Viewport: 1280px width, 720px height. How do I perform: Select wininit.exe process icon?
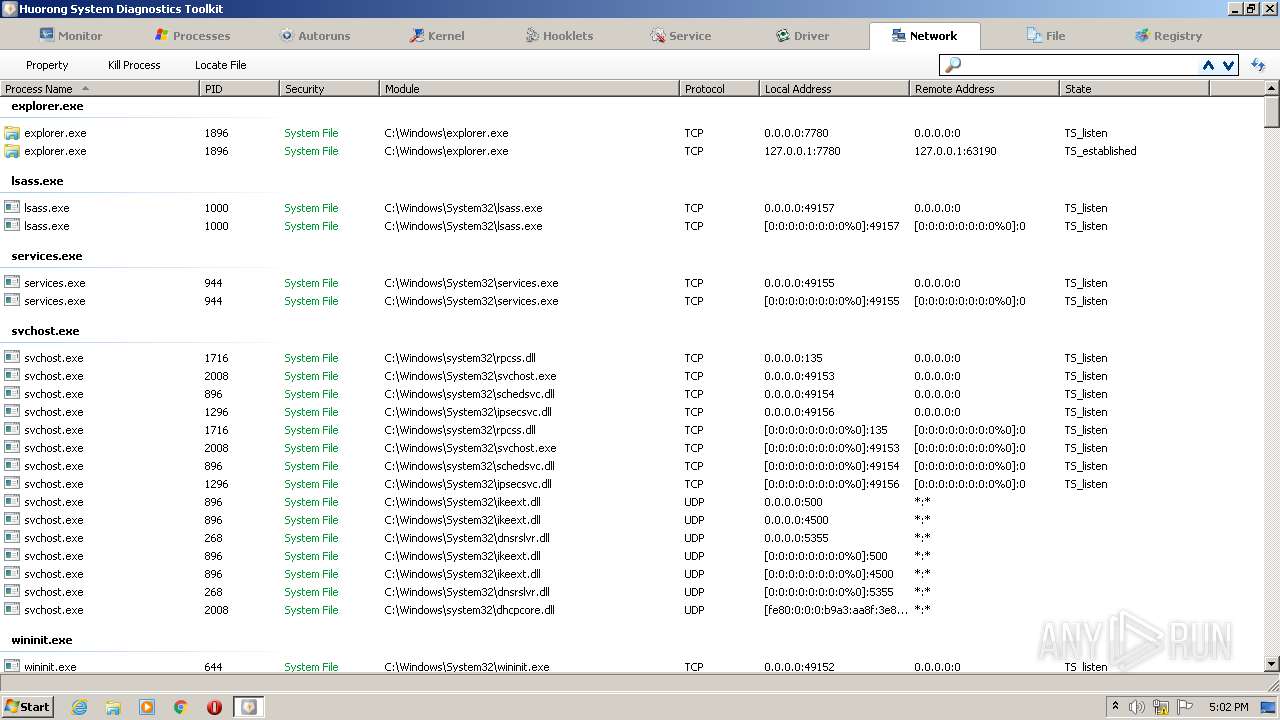point(12,666)
